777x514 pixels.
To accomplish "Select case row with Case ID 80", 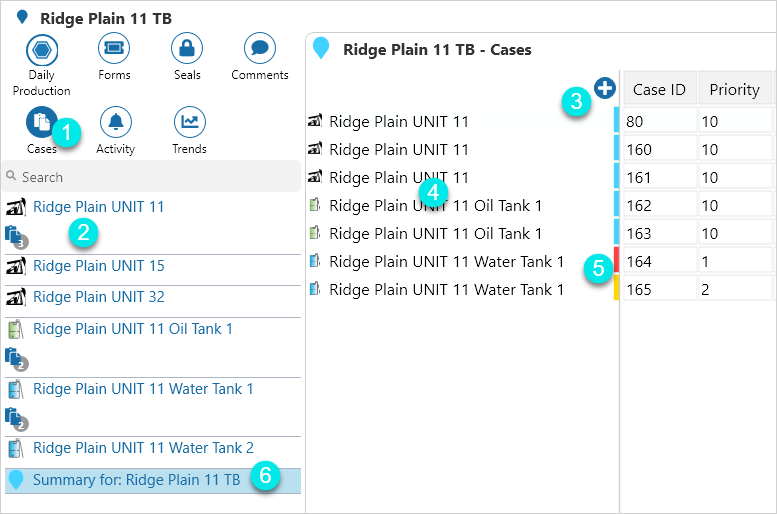I will point(659,122).
